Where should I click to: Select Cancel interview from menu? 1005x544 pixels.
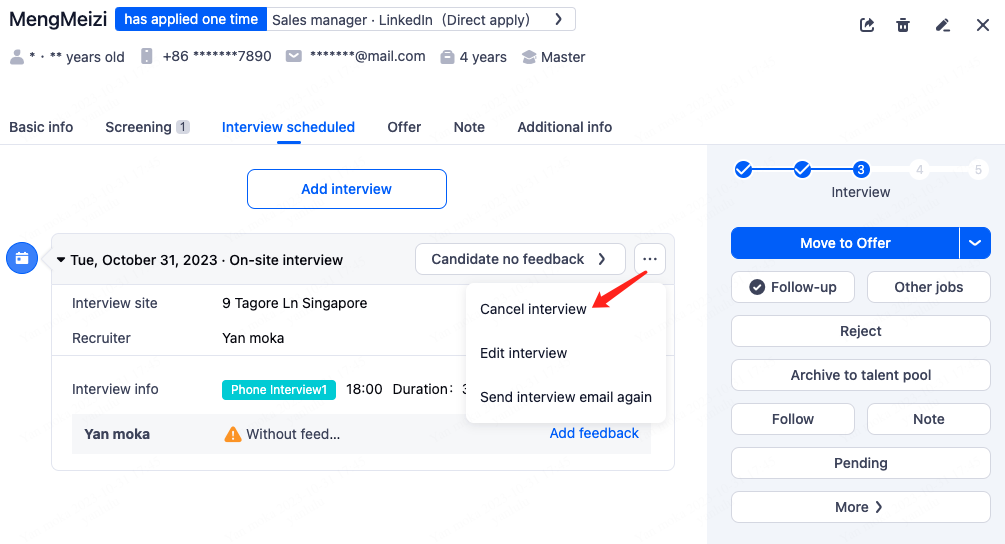tap(533, 309)
